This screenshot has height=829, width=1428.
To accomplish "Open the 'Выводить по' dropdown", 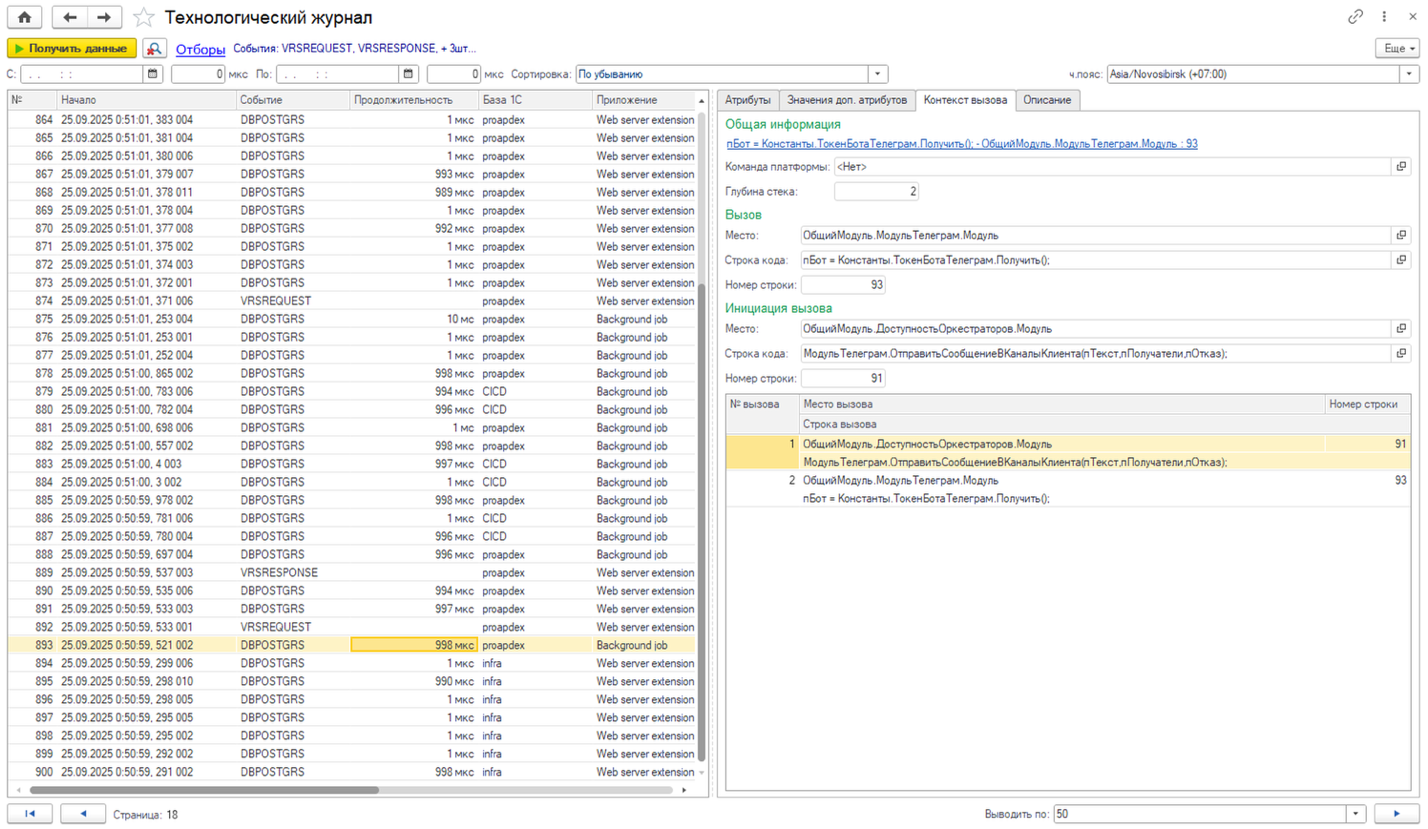I will pyautogui.click(x=1356, y=814).
